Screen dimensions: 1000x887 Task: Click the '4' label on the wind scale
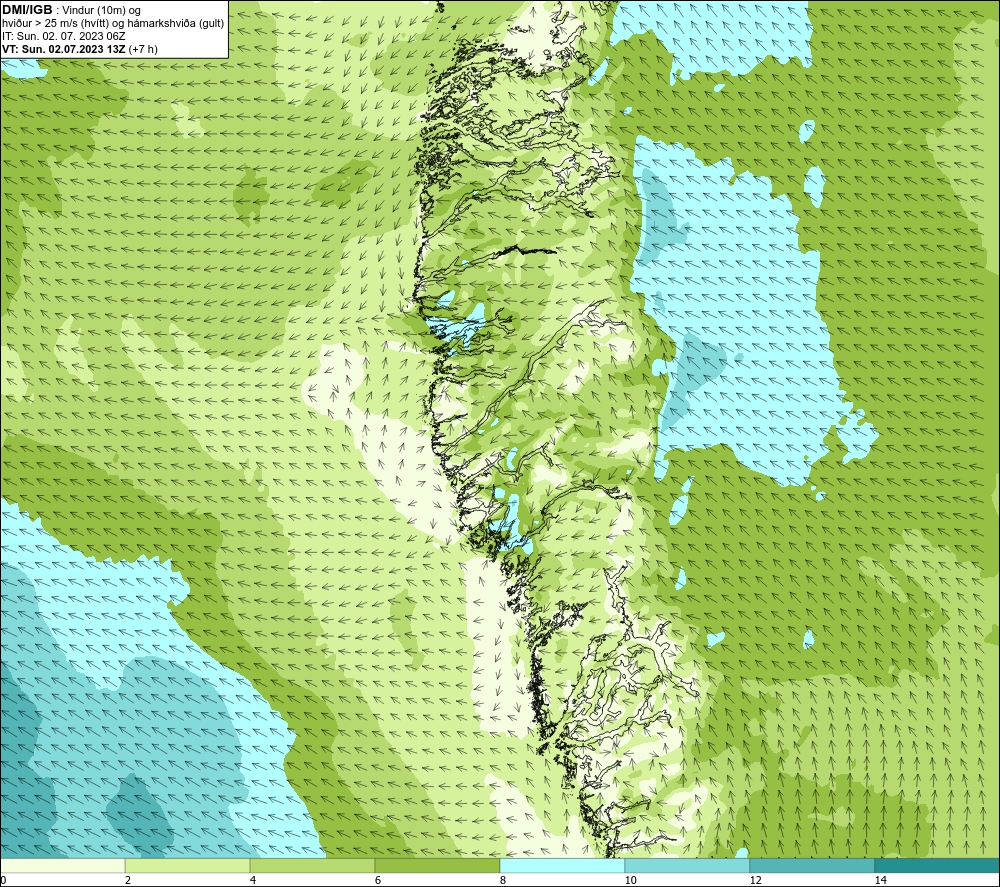(253, 880)
